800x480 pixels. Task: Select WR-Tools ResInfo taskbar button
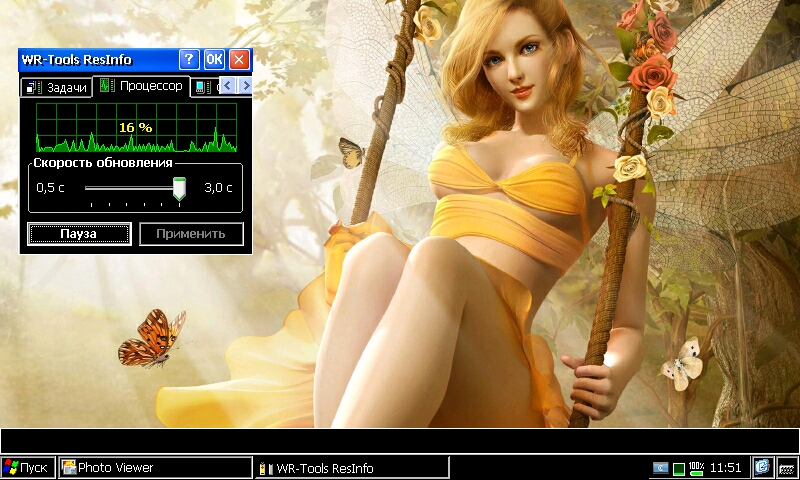tap(352, 467)
